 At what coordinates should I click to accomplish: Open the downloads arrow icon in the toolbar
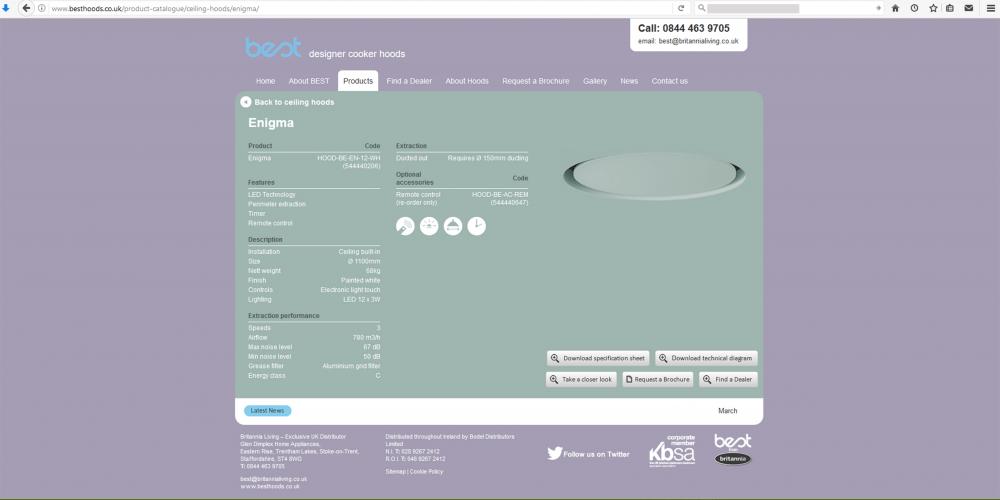point(6,8)
